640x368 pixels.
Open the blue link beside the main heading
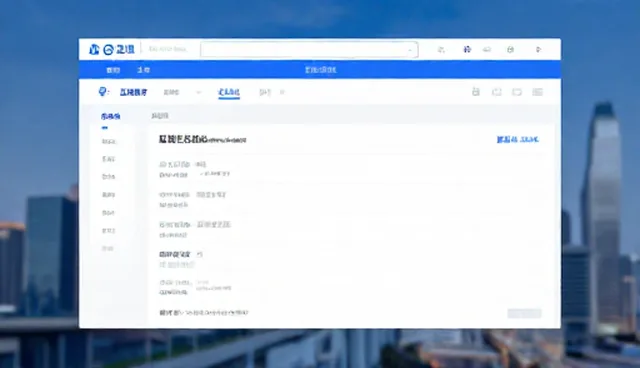tap(518, 140)
